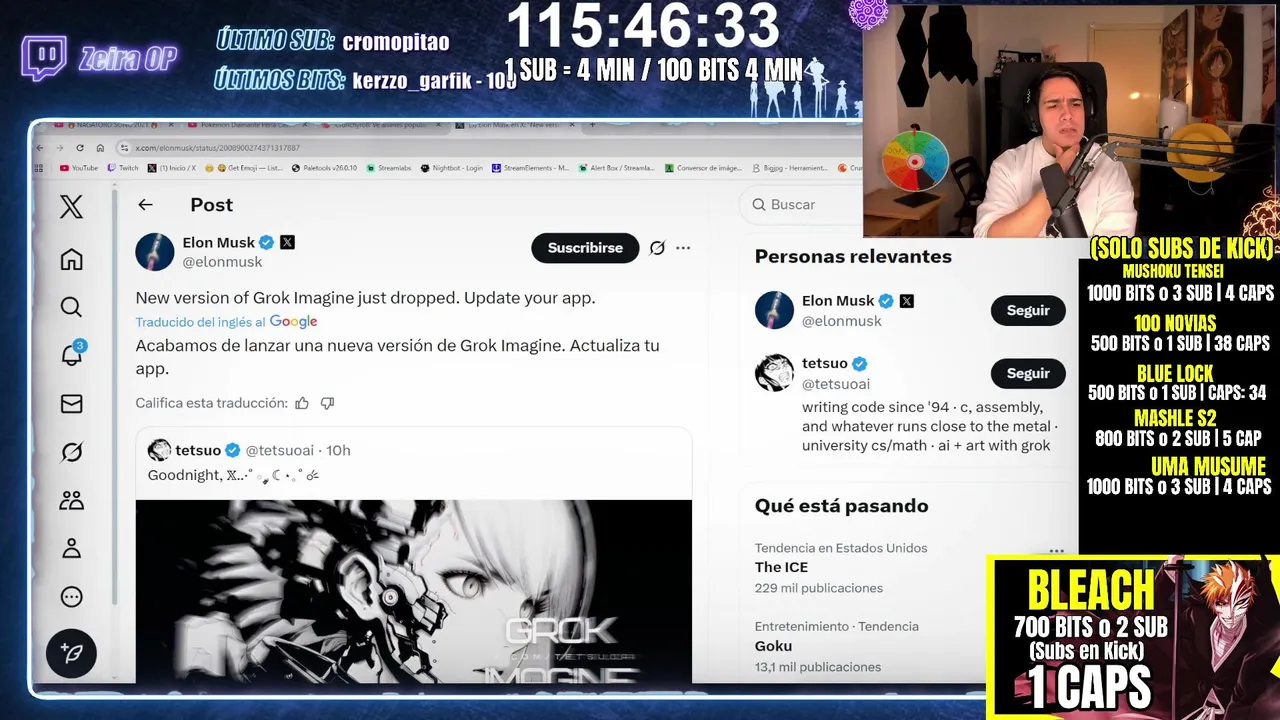Click the Suscribirse button

pyautogui.click(x=585, y=248)
